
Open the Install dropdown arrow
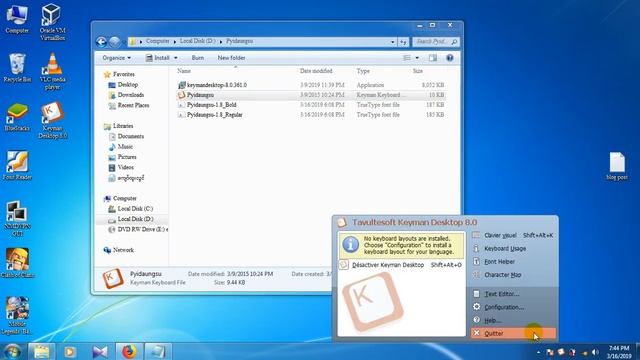pyautogui.click(x=176, y=58)
